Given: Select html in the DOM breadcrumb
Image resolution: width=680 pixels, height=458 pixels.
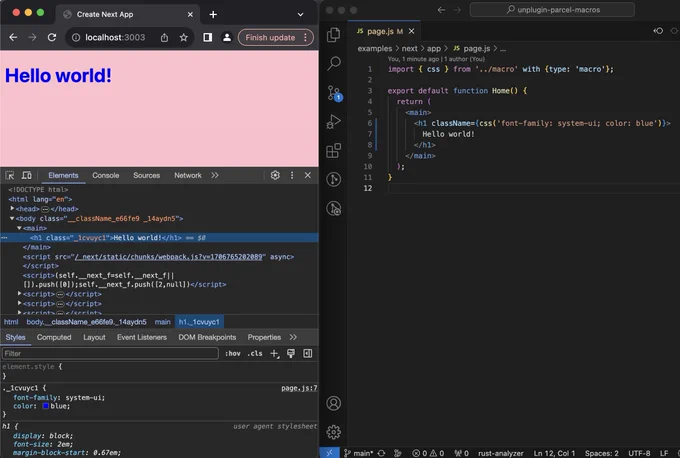Looking at the screenshot, I should [x=11, y=322].
